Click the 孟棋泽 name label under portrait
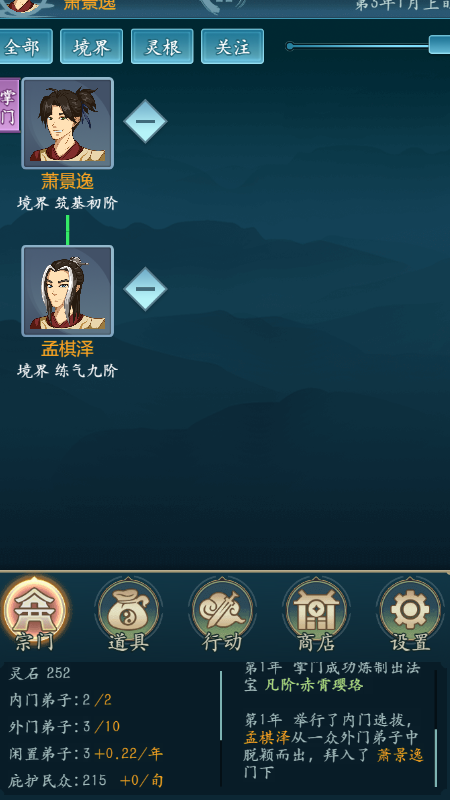 tap(67, 349)
